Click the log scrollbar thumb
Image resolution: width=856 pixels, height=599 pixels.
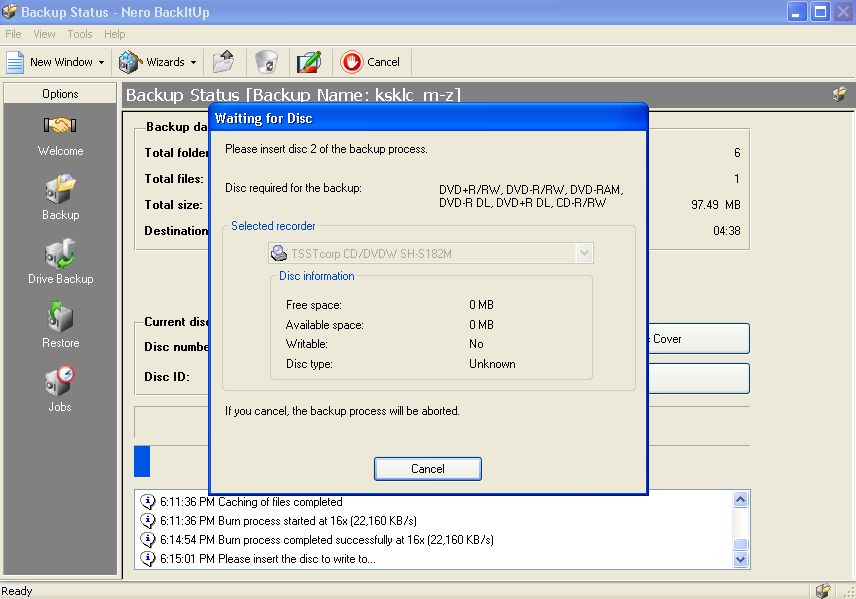(x=740, y=544)
